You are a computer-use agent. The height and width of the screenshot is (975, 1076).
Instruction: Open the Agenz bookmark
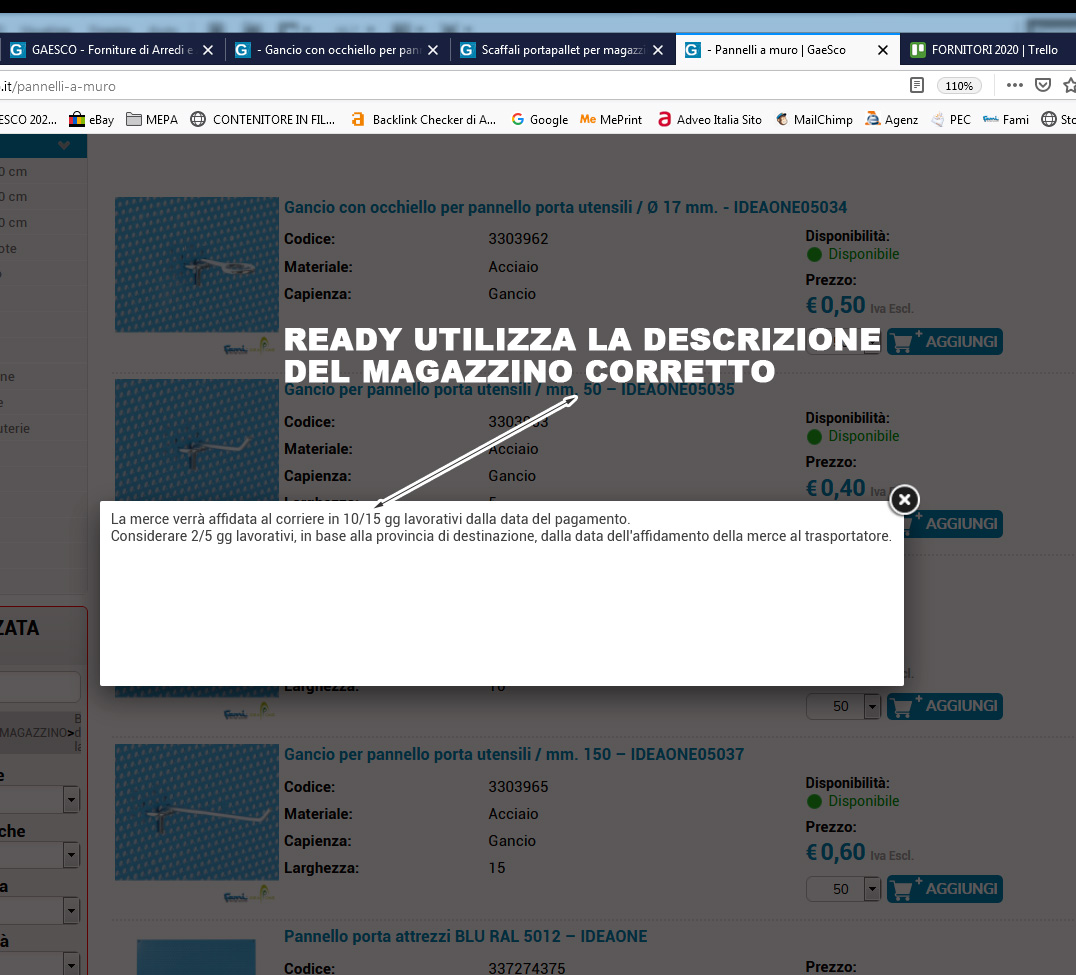click(x=891, y=119)
